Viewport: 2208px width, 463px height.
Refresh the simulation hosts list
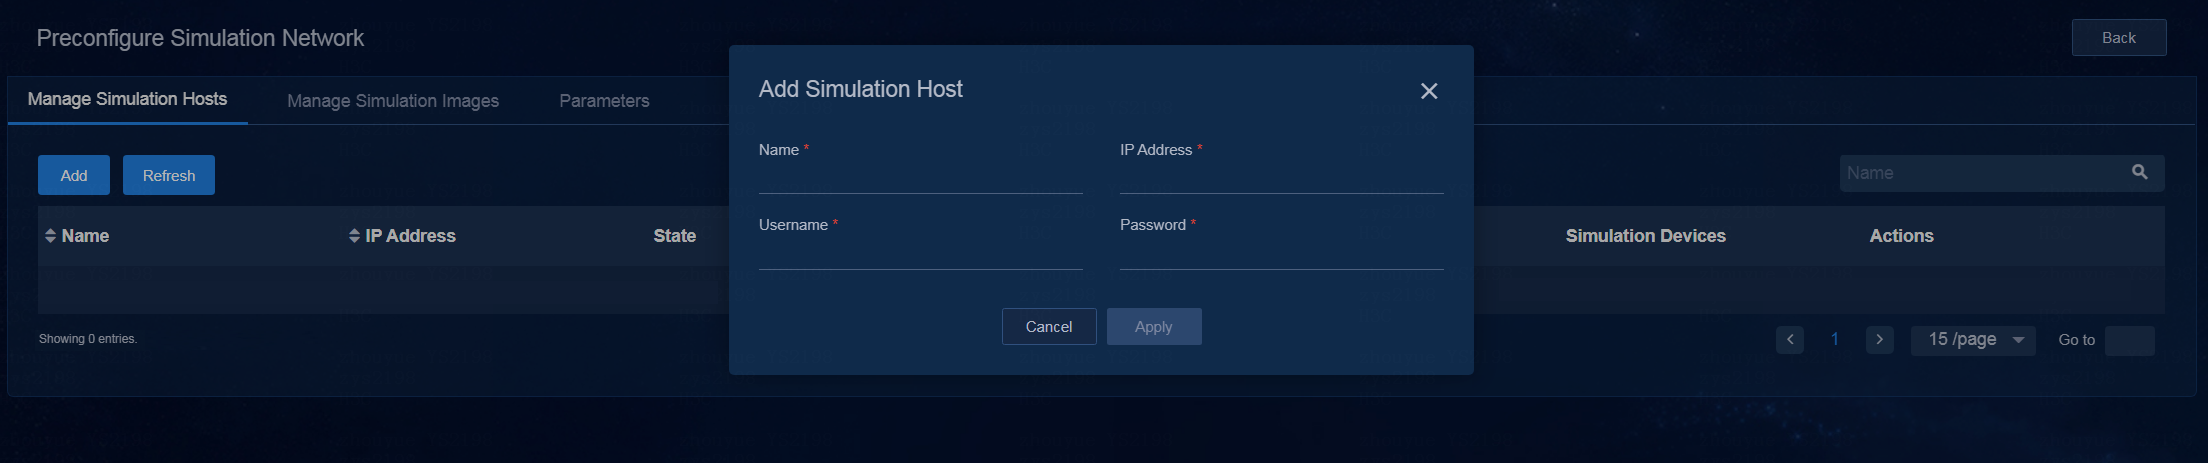[x=169, y=175]
